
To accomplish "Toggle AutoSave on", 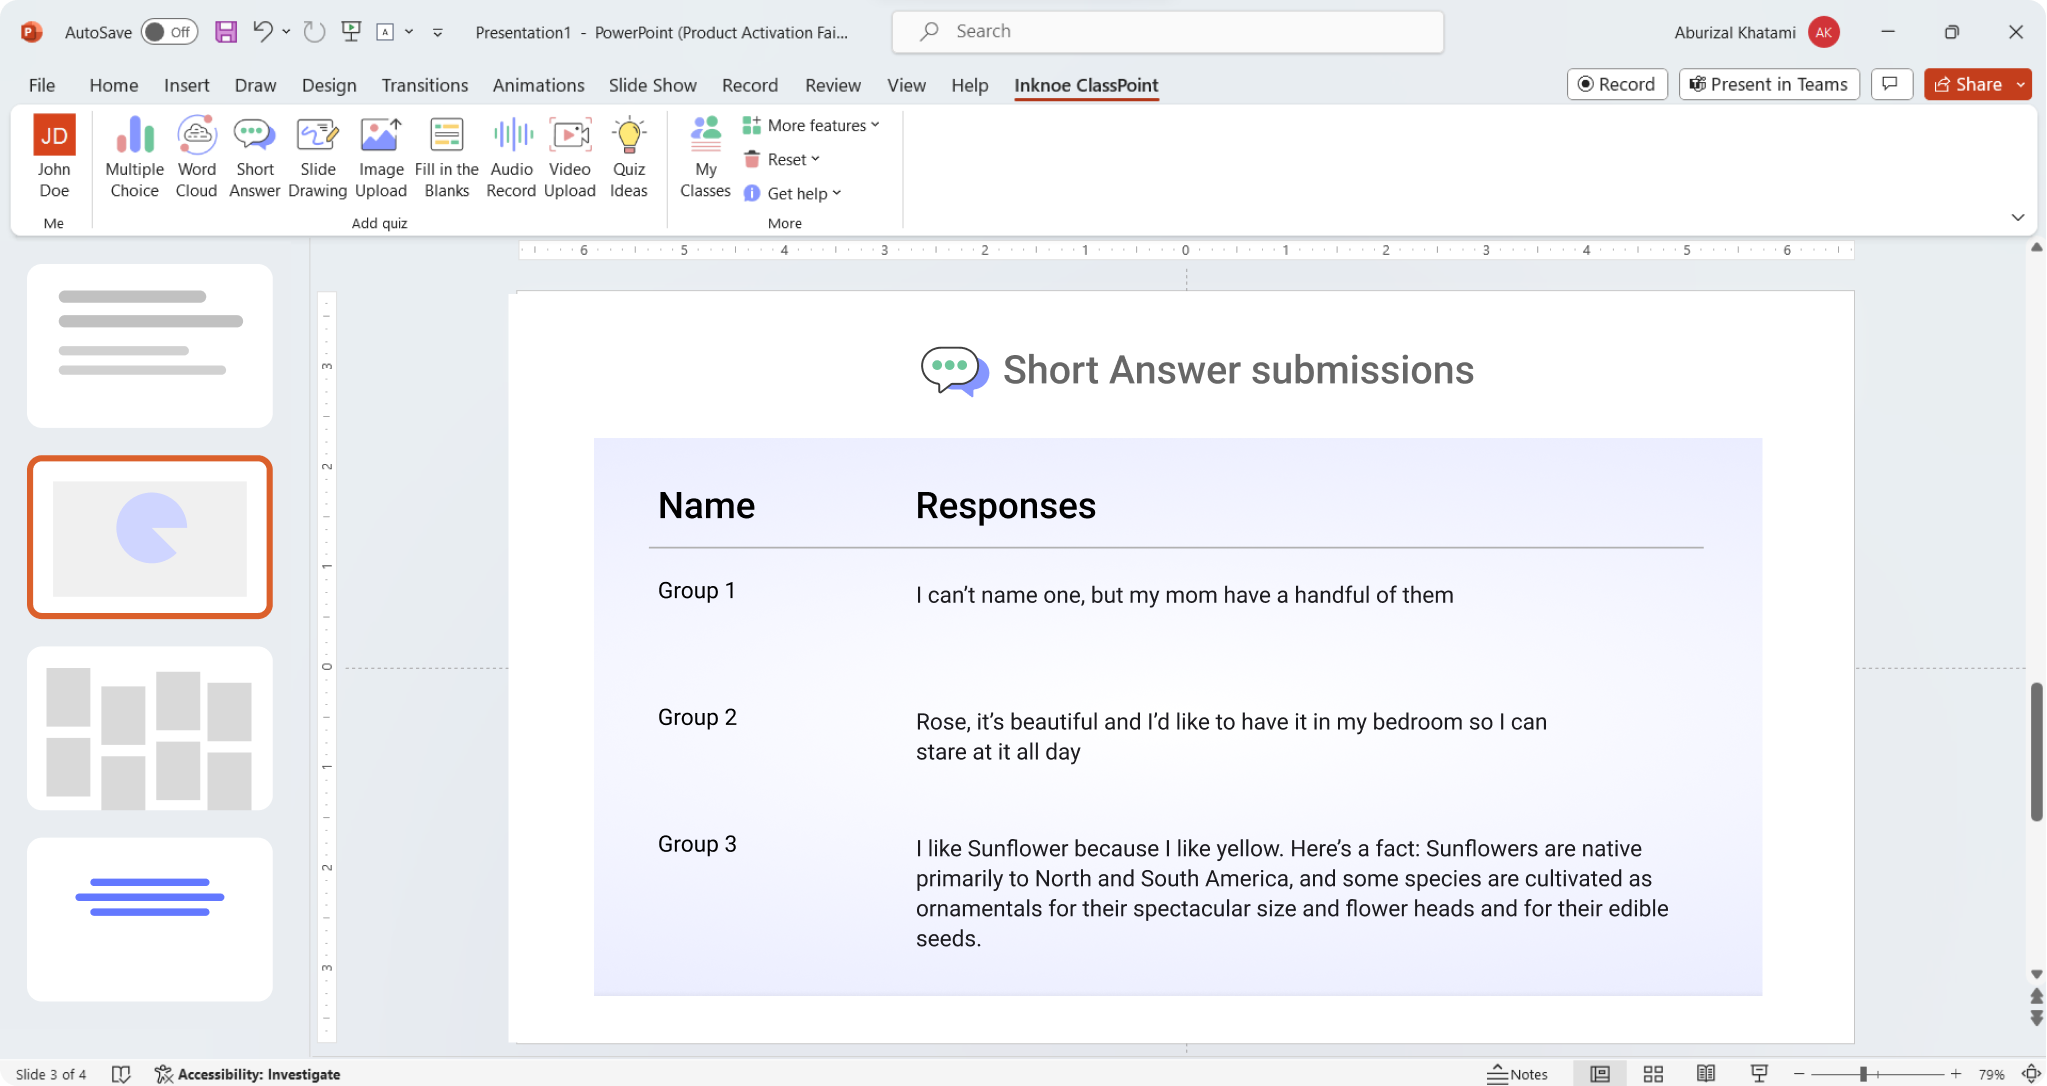I will pyautogui.click(x=168, y=31).
